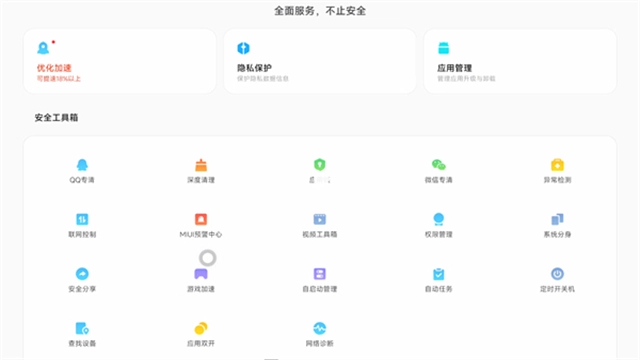Open 游戏加速 game booster

point(201,280)
